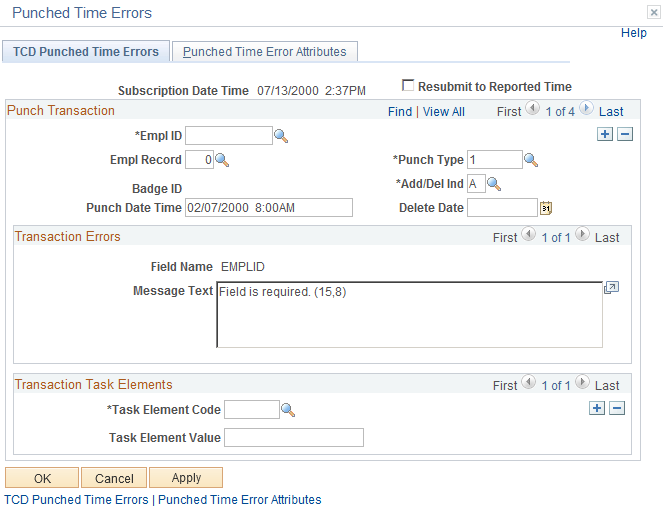Enable Resubmit to Reported Time checkbox
663x512 pixels.
tap(408, 85)
